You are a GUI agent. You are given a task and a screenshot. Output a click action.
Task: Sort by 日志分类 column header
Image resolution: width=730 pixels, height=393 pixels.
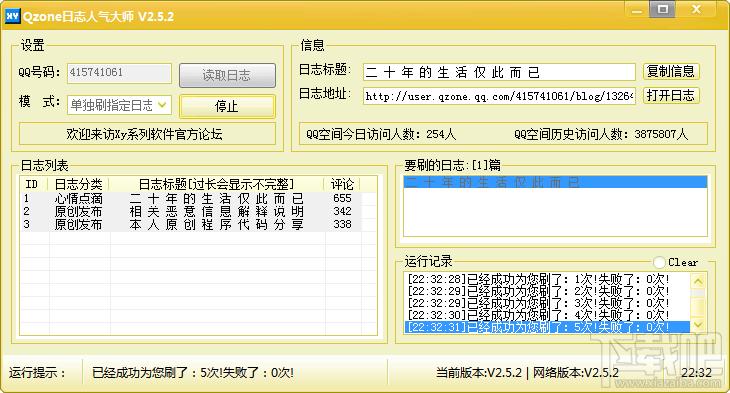(x=79, y=184)
